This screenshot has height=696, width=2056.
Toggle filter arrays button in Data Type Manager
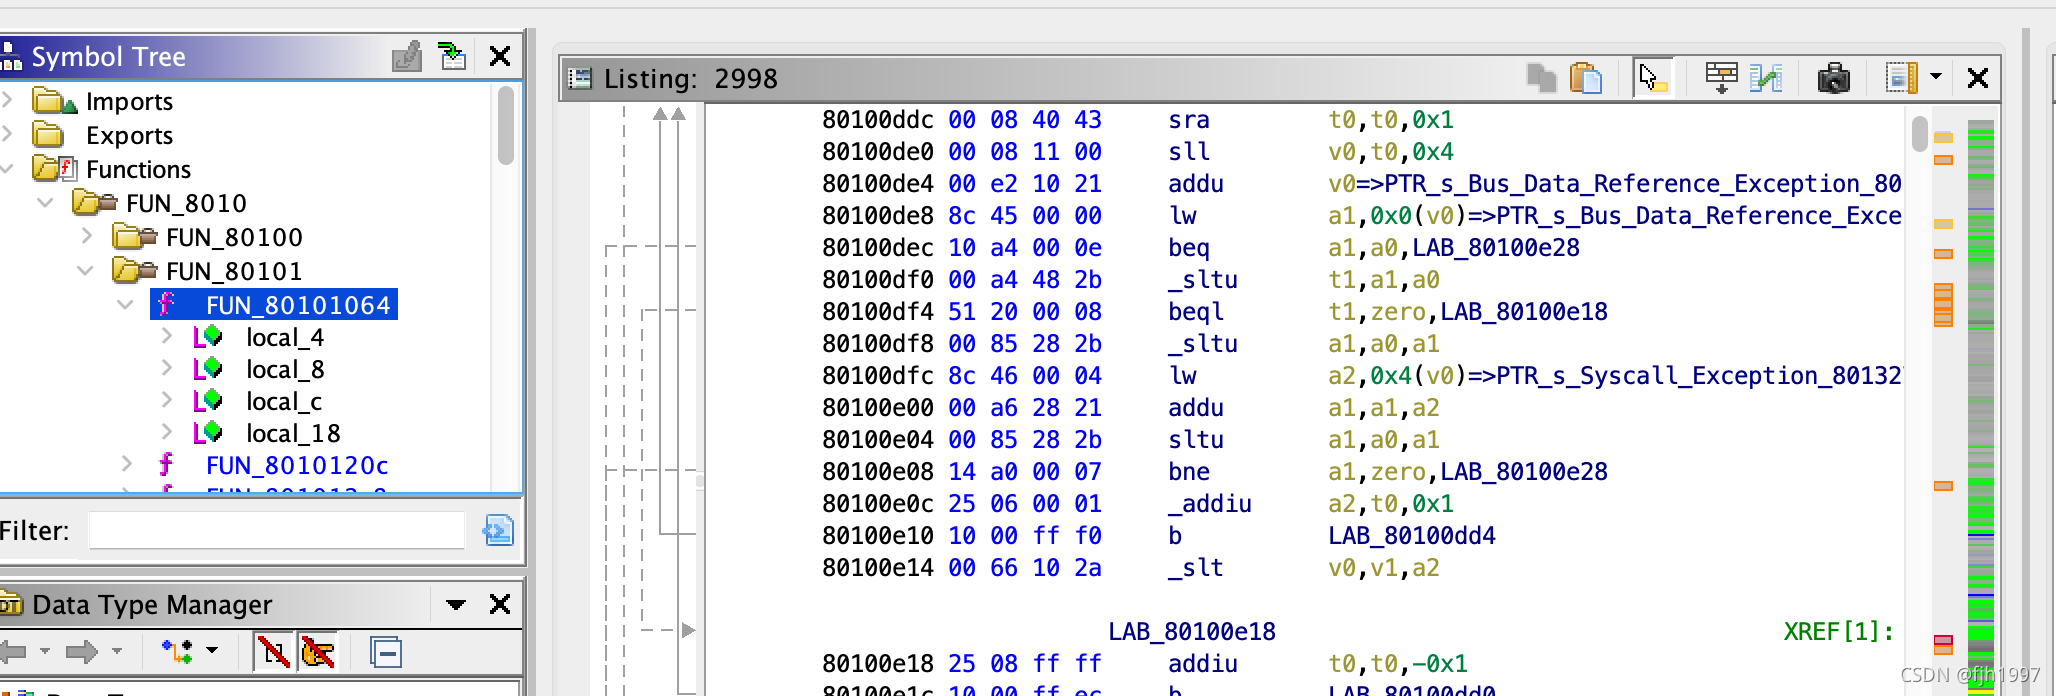(x=273, y=652)
